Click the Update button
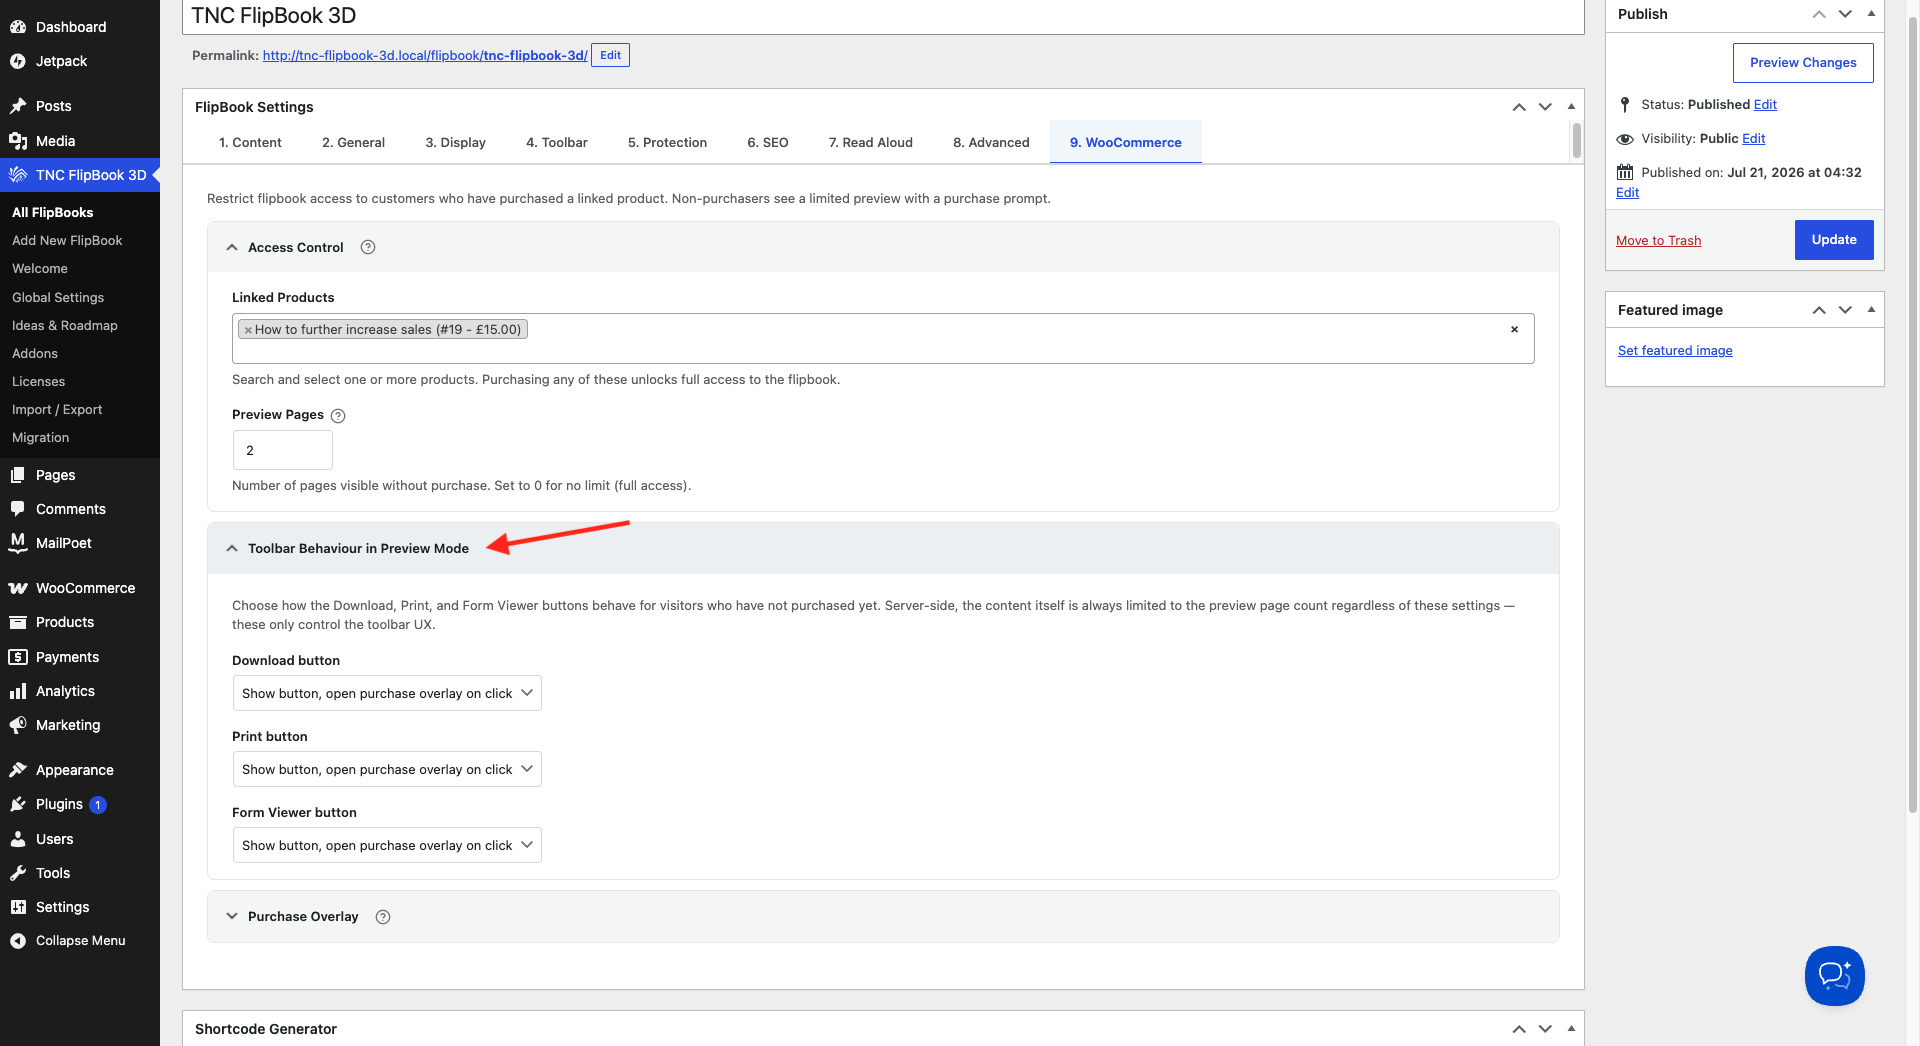Viewport: 1920px width, 1046px height. [1834, 240]
